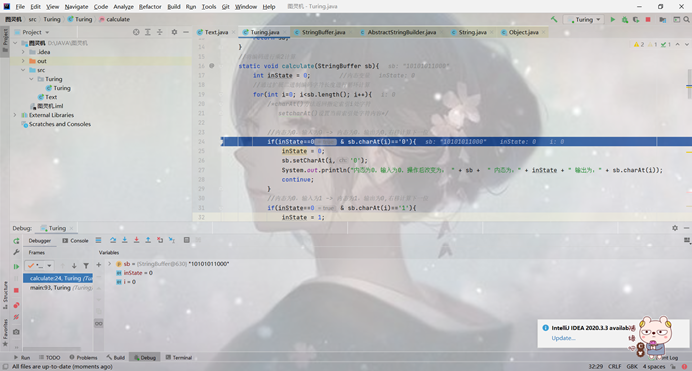Open the TODO tool window

[49, 357]
